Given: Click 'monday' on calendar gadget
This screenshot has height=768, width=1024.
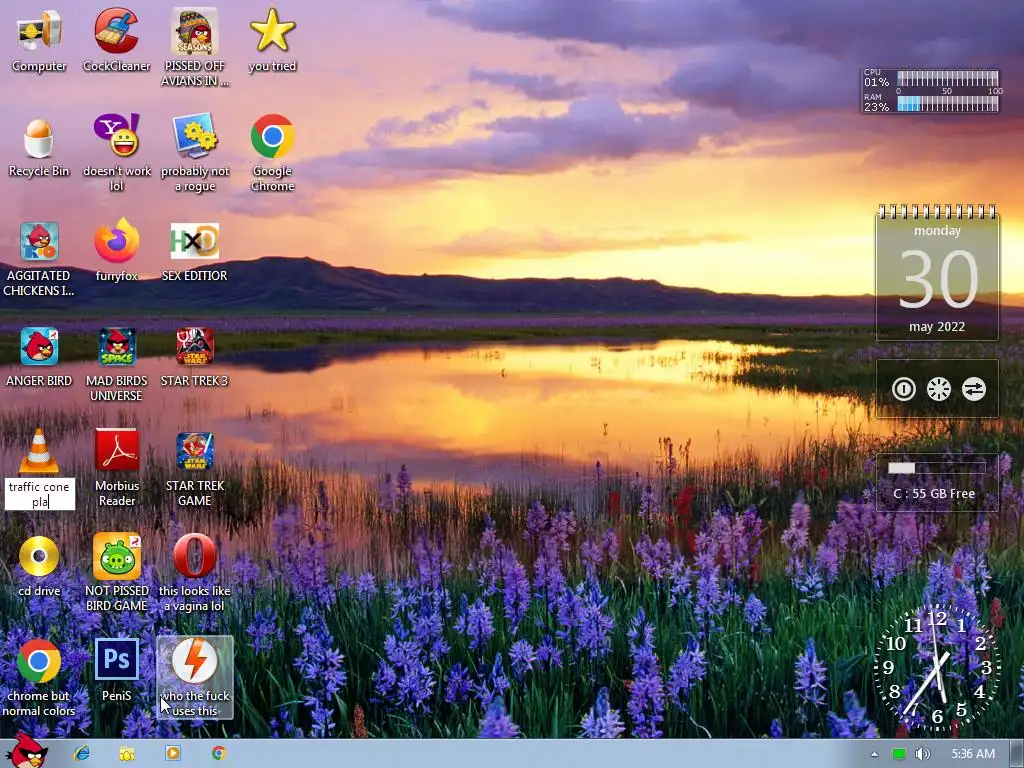Looking at the screenshot, I should tap(937, 231).
